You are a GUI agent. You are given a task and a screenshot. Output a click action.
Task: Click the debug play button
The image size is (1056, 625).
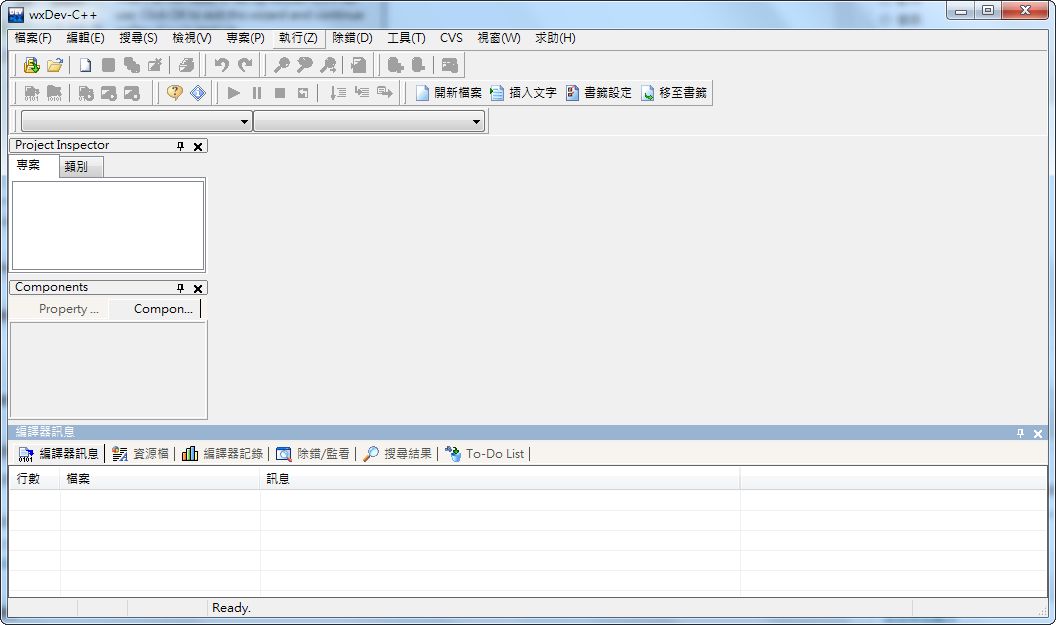point(234,93)
